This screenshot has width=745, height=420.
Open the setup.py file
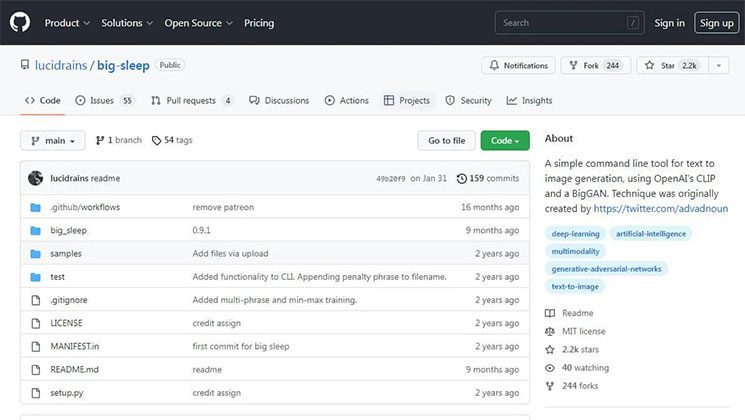coord(67,393)
